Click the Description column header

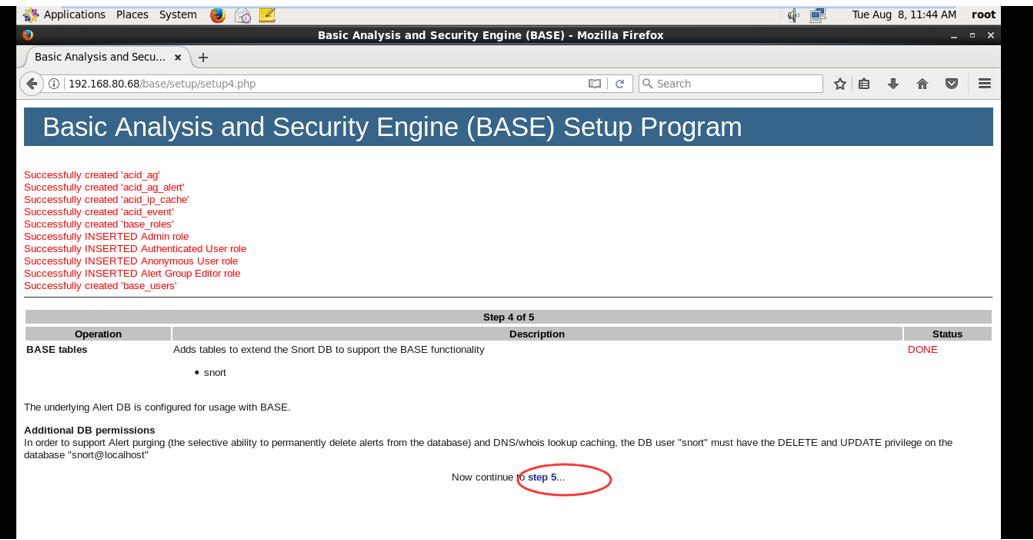pos(537,334)
